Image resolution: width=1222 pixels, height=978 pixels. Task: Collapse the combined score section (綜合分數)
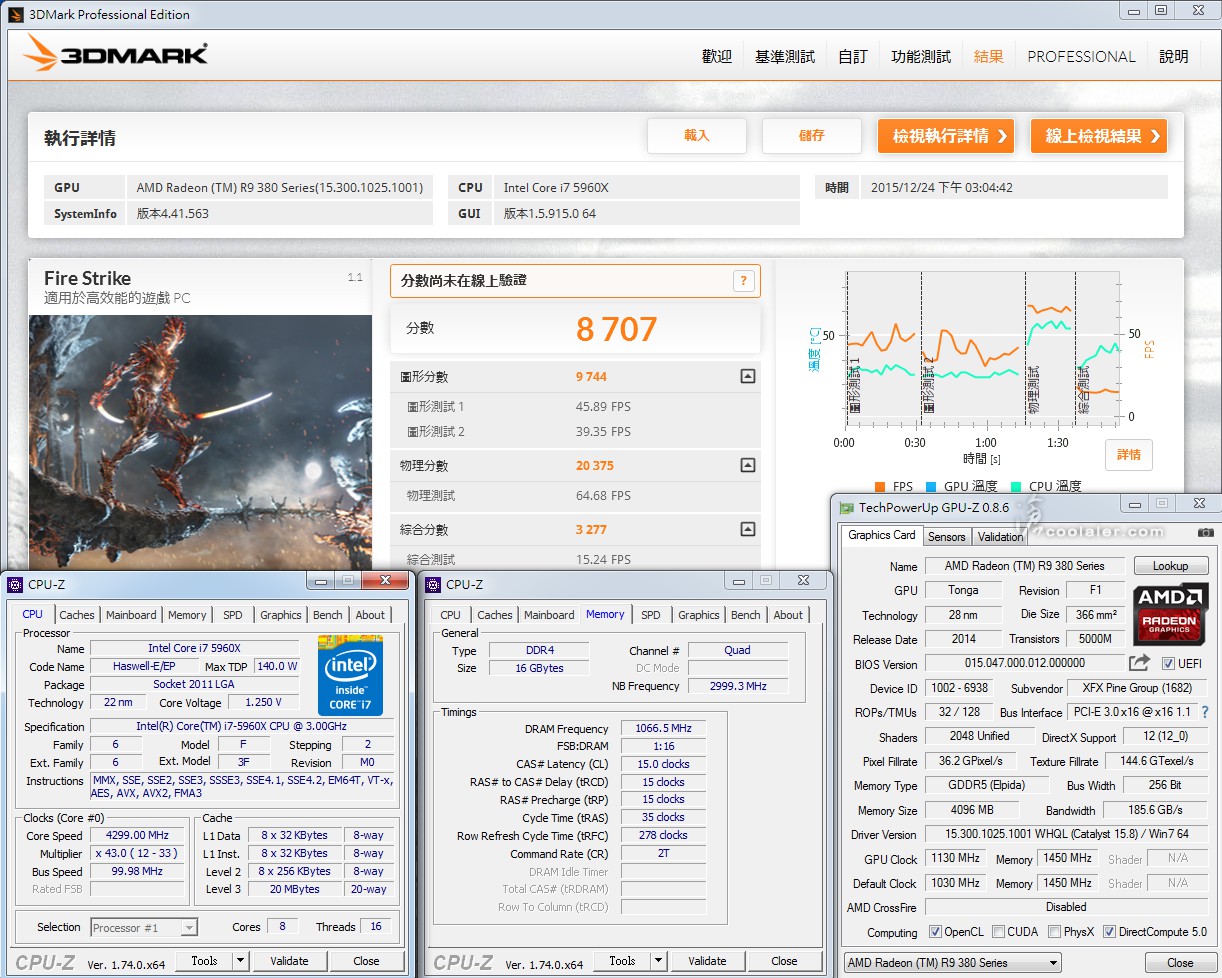tap(747, 530)
